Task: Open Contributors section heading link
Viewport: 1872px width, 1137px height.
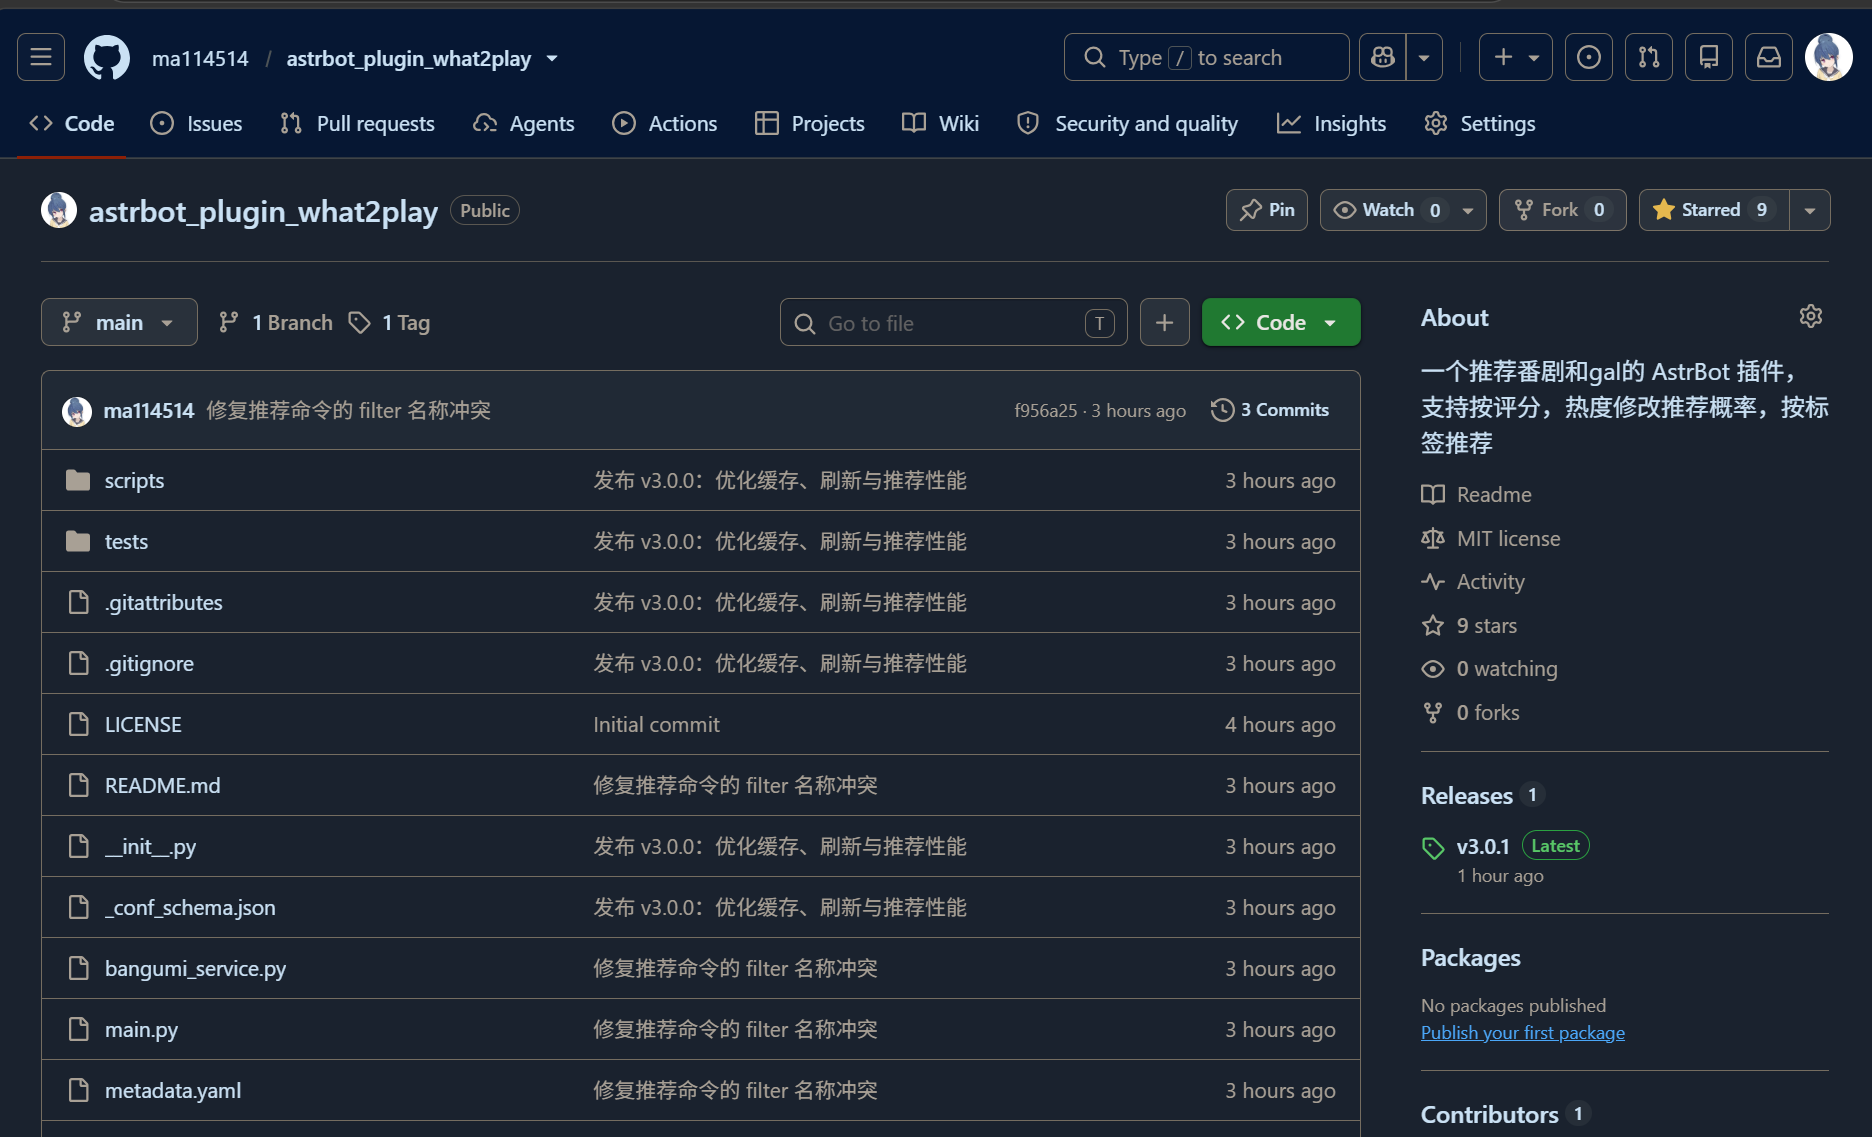Action: (1490, 1114)
